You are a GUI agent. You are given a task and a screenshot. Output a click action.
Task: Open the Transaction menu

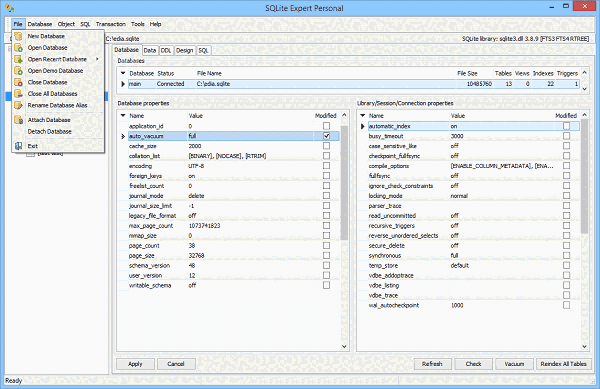point(111,24)
